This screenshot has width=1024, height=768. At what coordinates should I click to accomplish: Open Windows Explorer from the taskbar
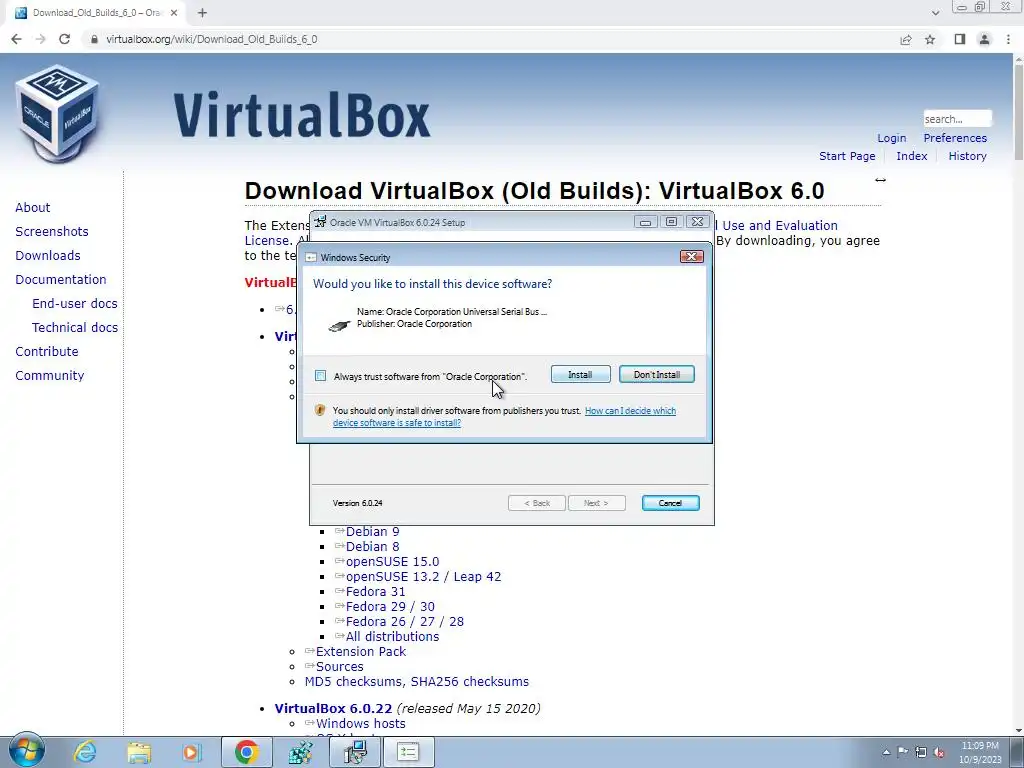pos(138,752)
